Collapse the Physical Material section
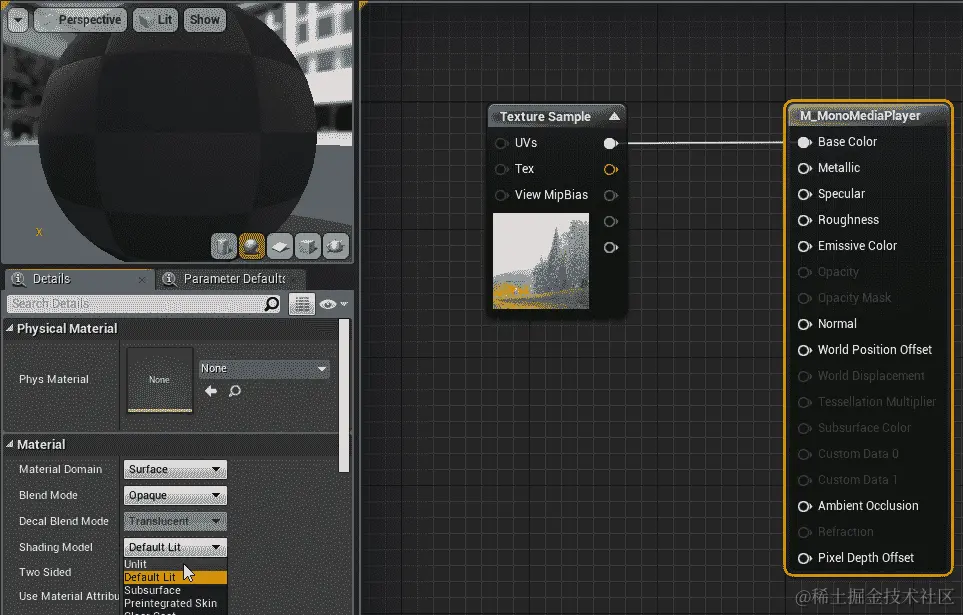This screenshot has height=615, width=963. (x=10, y=329)
